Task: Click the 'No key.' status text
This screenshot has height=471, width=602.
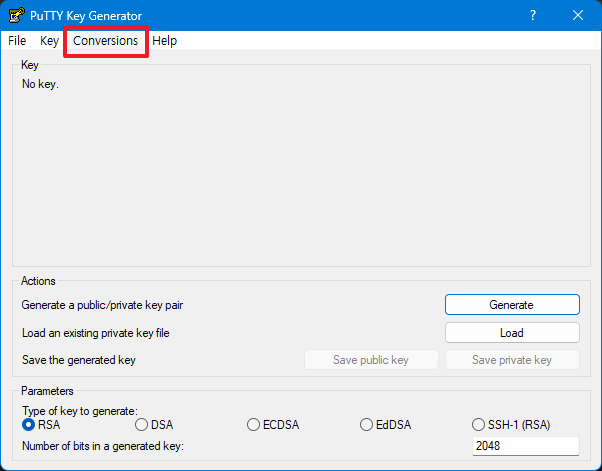Action: [40, 84]
